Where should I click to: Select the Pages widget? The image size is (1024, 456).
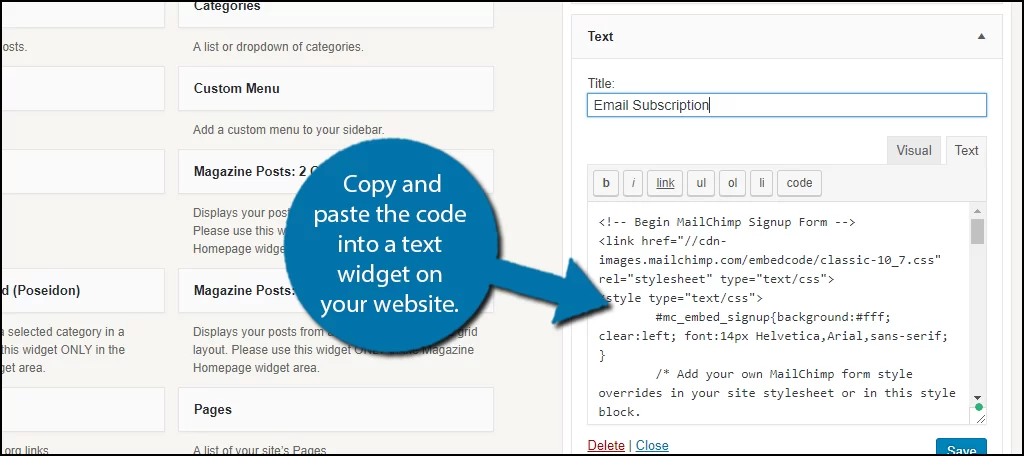(x=336, y=410)
